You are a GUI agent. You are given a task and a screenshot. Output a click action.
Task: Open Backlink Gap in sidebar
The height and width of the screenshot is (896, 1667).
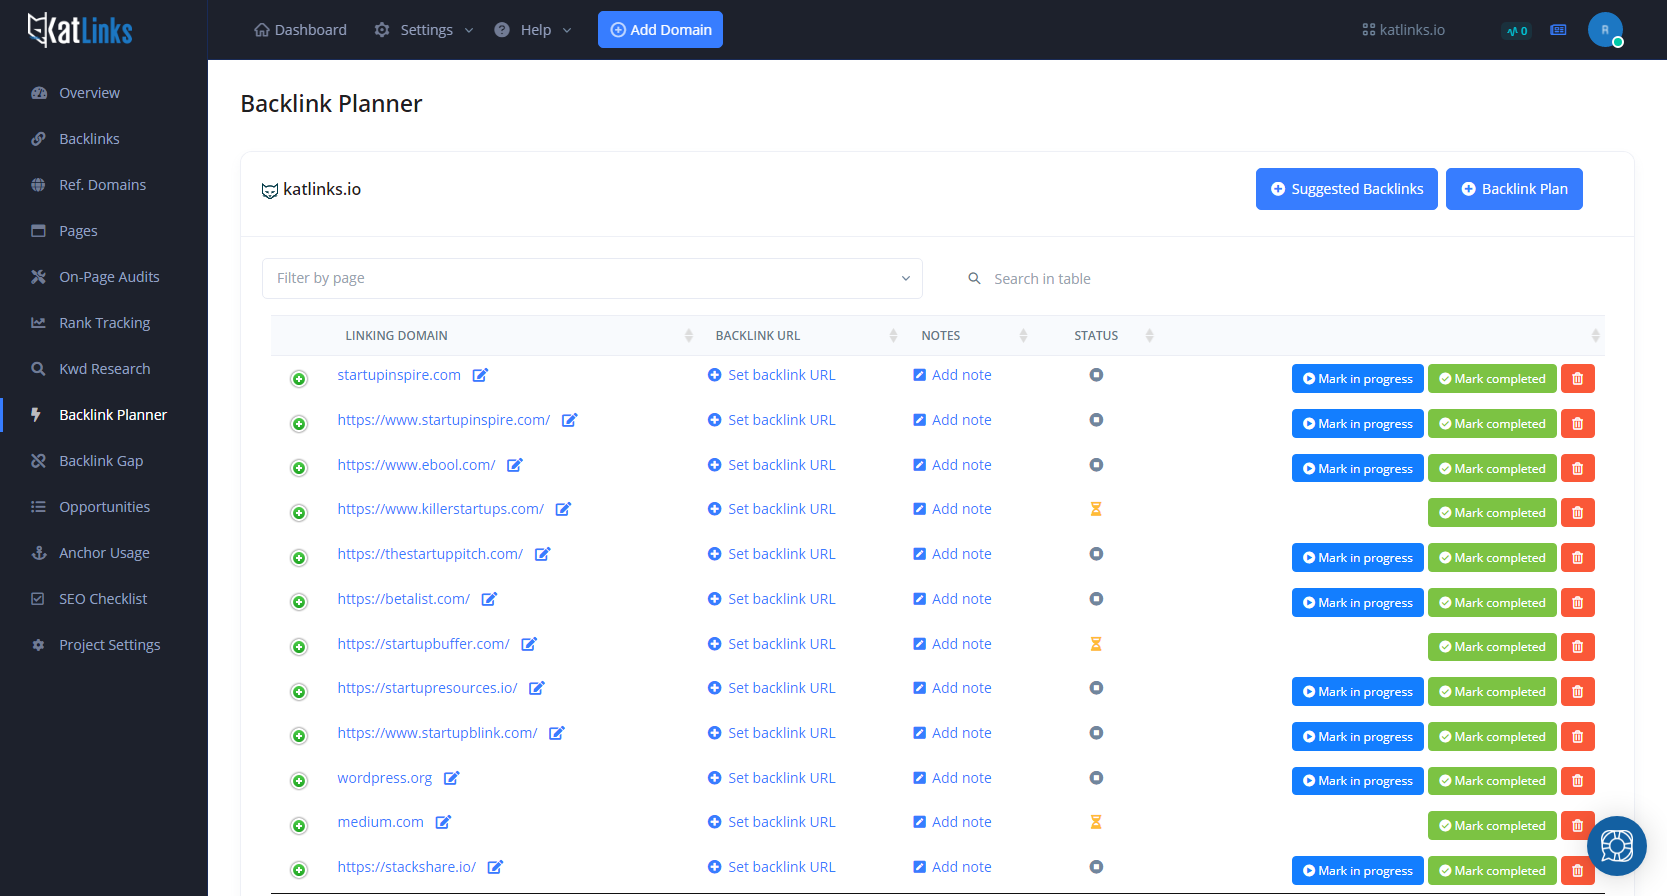pos(101,461)
